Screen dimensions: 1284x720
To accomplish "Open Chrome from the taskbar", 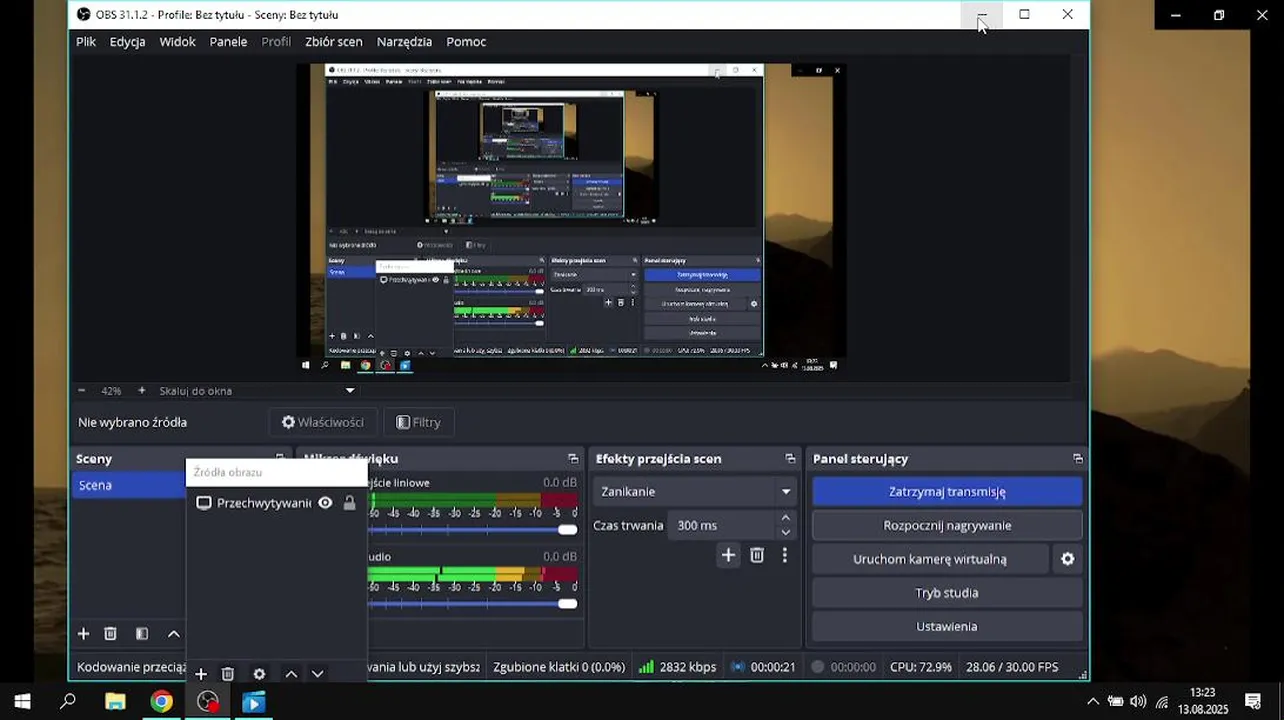I will click(x=161, y=702).
